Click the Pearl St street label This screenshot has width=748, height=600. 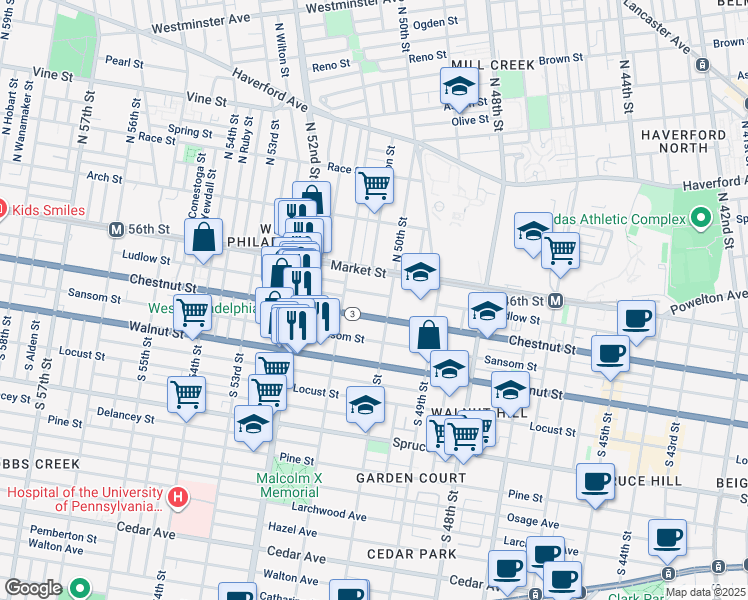click(124, 62)
